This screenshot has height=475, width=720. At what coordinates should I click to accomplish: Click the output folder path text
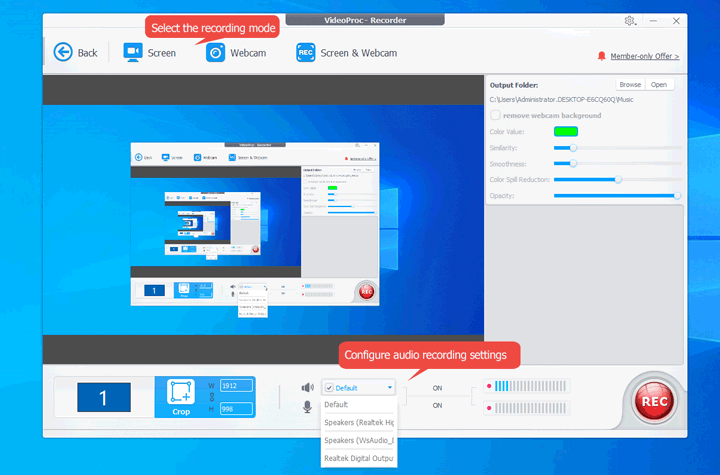coord(561,99)
